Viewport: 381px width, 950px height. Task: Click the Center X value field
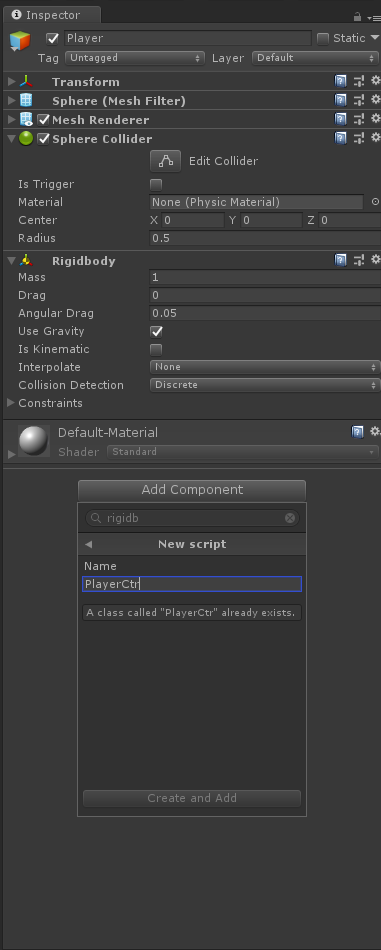193,220
